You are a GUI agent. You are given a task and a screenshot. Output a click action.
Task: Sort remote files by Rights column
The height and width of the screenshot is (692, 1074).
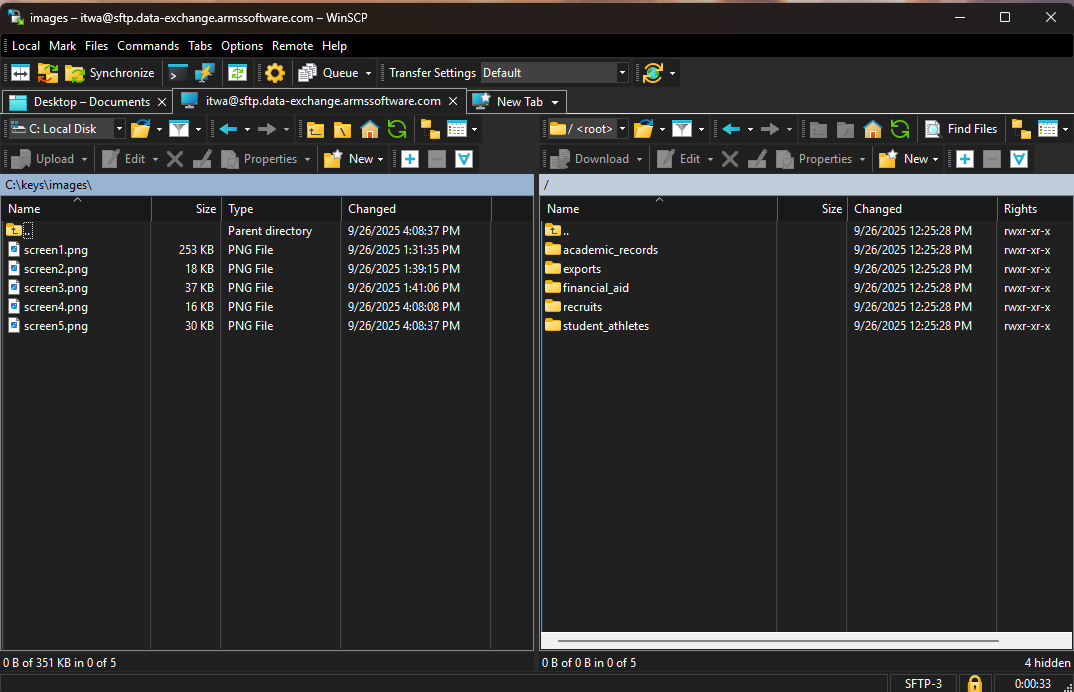[1034, 209]
